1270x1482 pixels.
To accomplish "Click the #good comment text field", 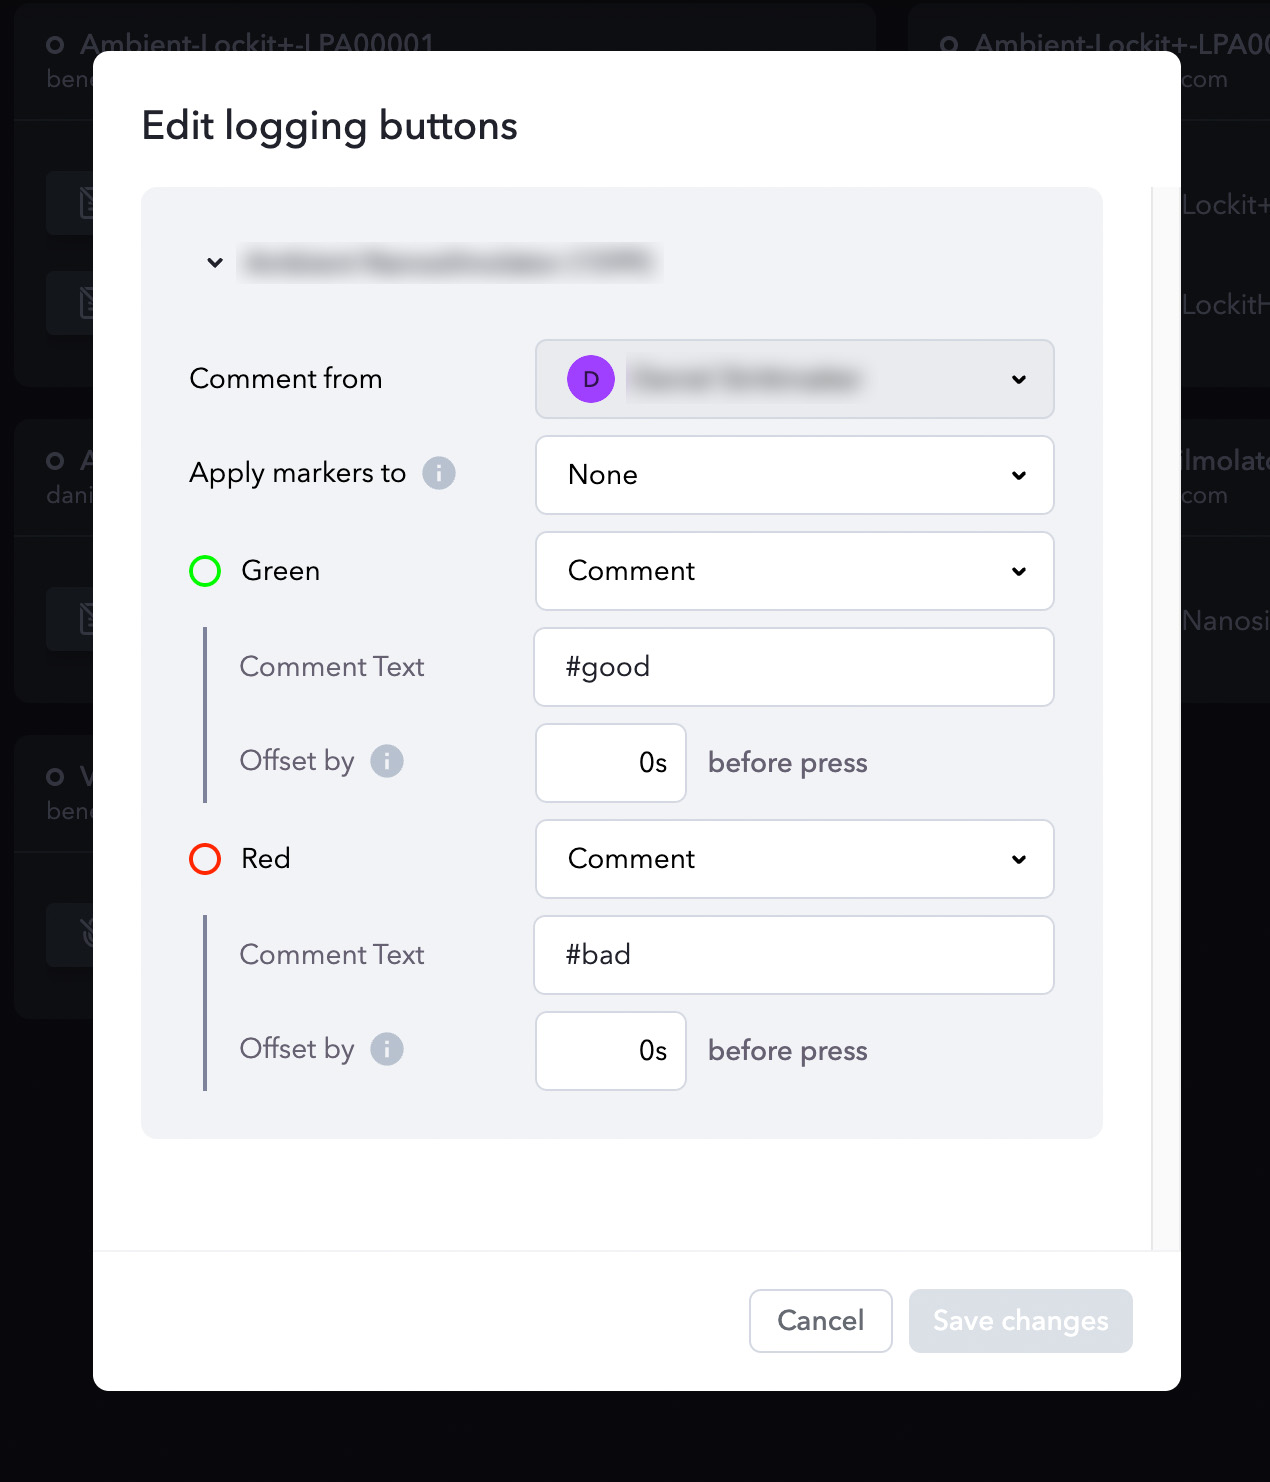I will [x=794, y=667].
